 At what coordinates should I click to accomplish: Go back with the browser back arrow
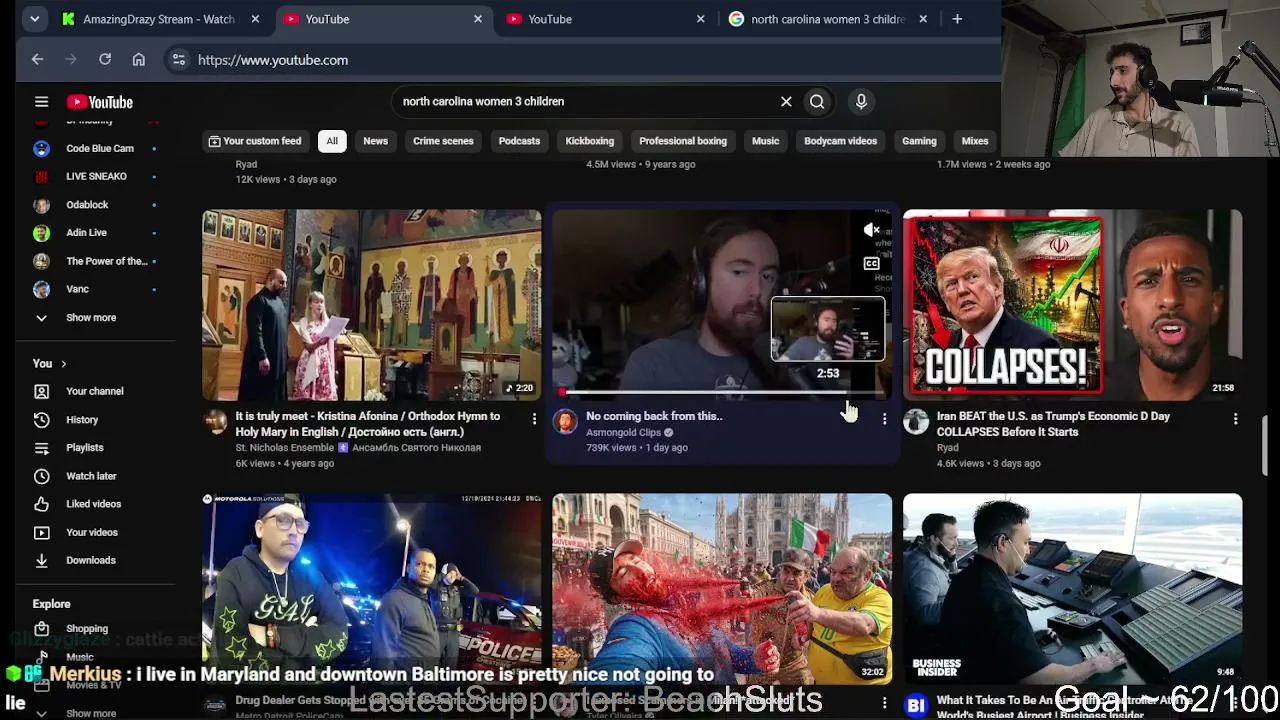(x=37, y=60)
